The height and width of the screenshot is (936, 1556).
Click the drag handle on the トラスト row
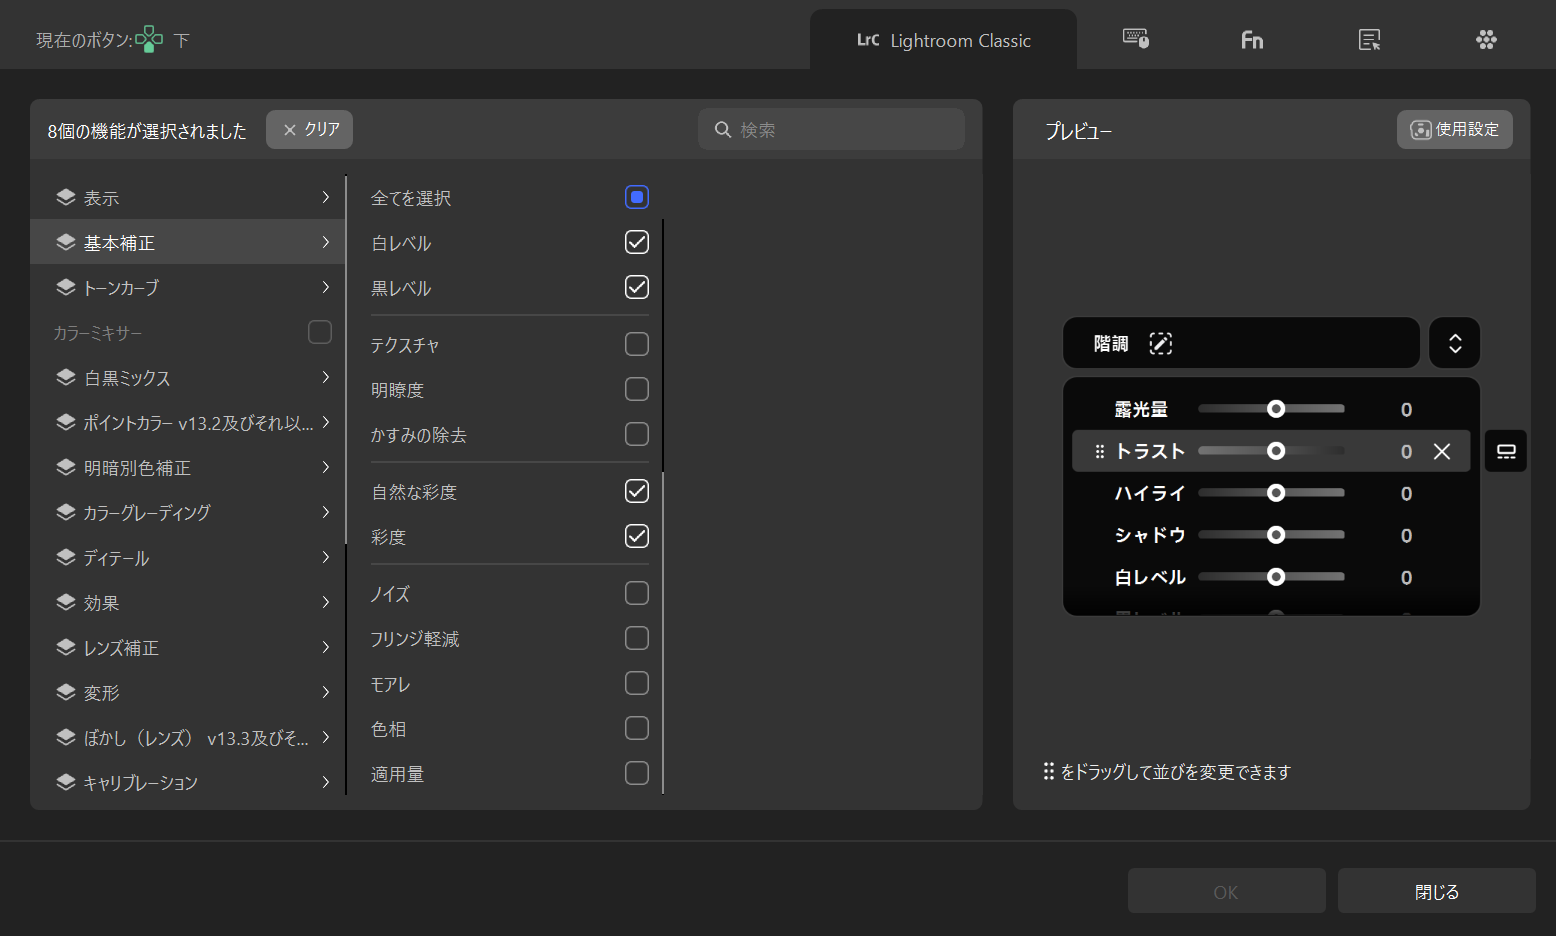tap(1099, 452)
